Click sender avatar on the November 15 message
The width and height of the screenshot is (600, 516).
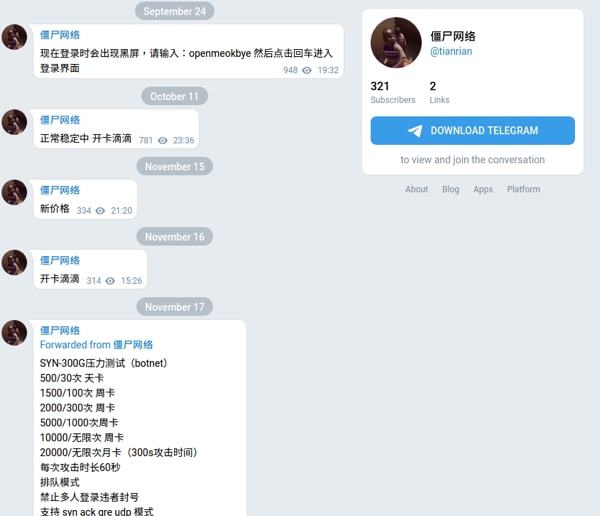(x=15, y=192)
